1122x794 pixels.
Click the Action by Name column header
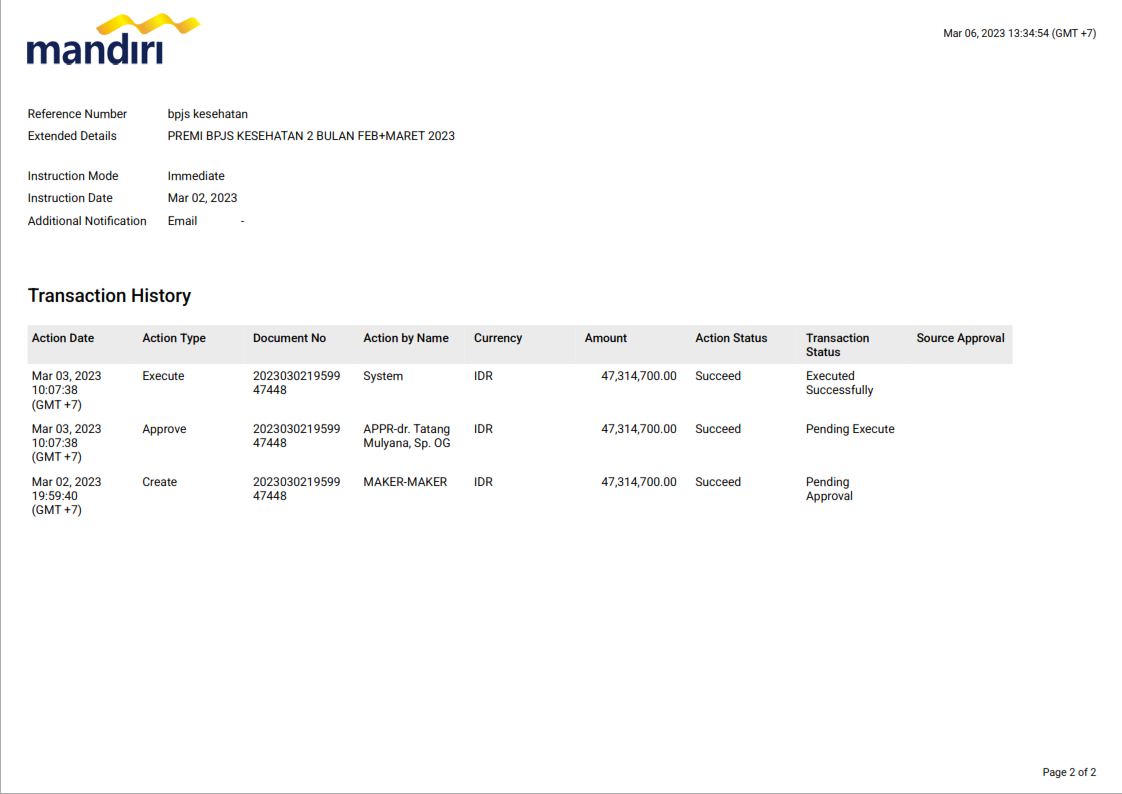pyautogui.click(x=406, y=338)
